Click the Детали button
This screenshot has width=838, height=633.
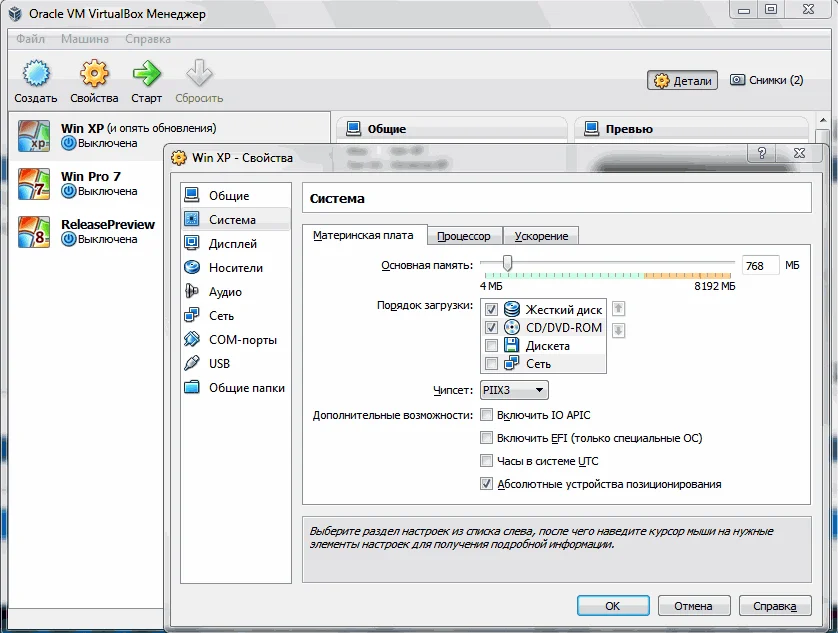pyautogui.click(x=682, y=81)
